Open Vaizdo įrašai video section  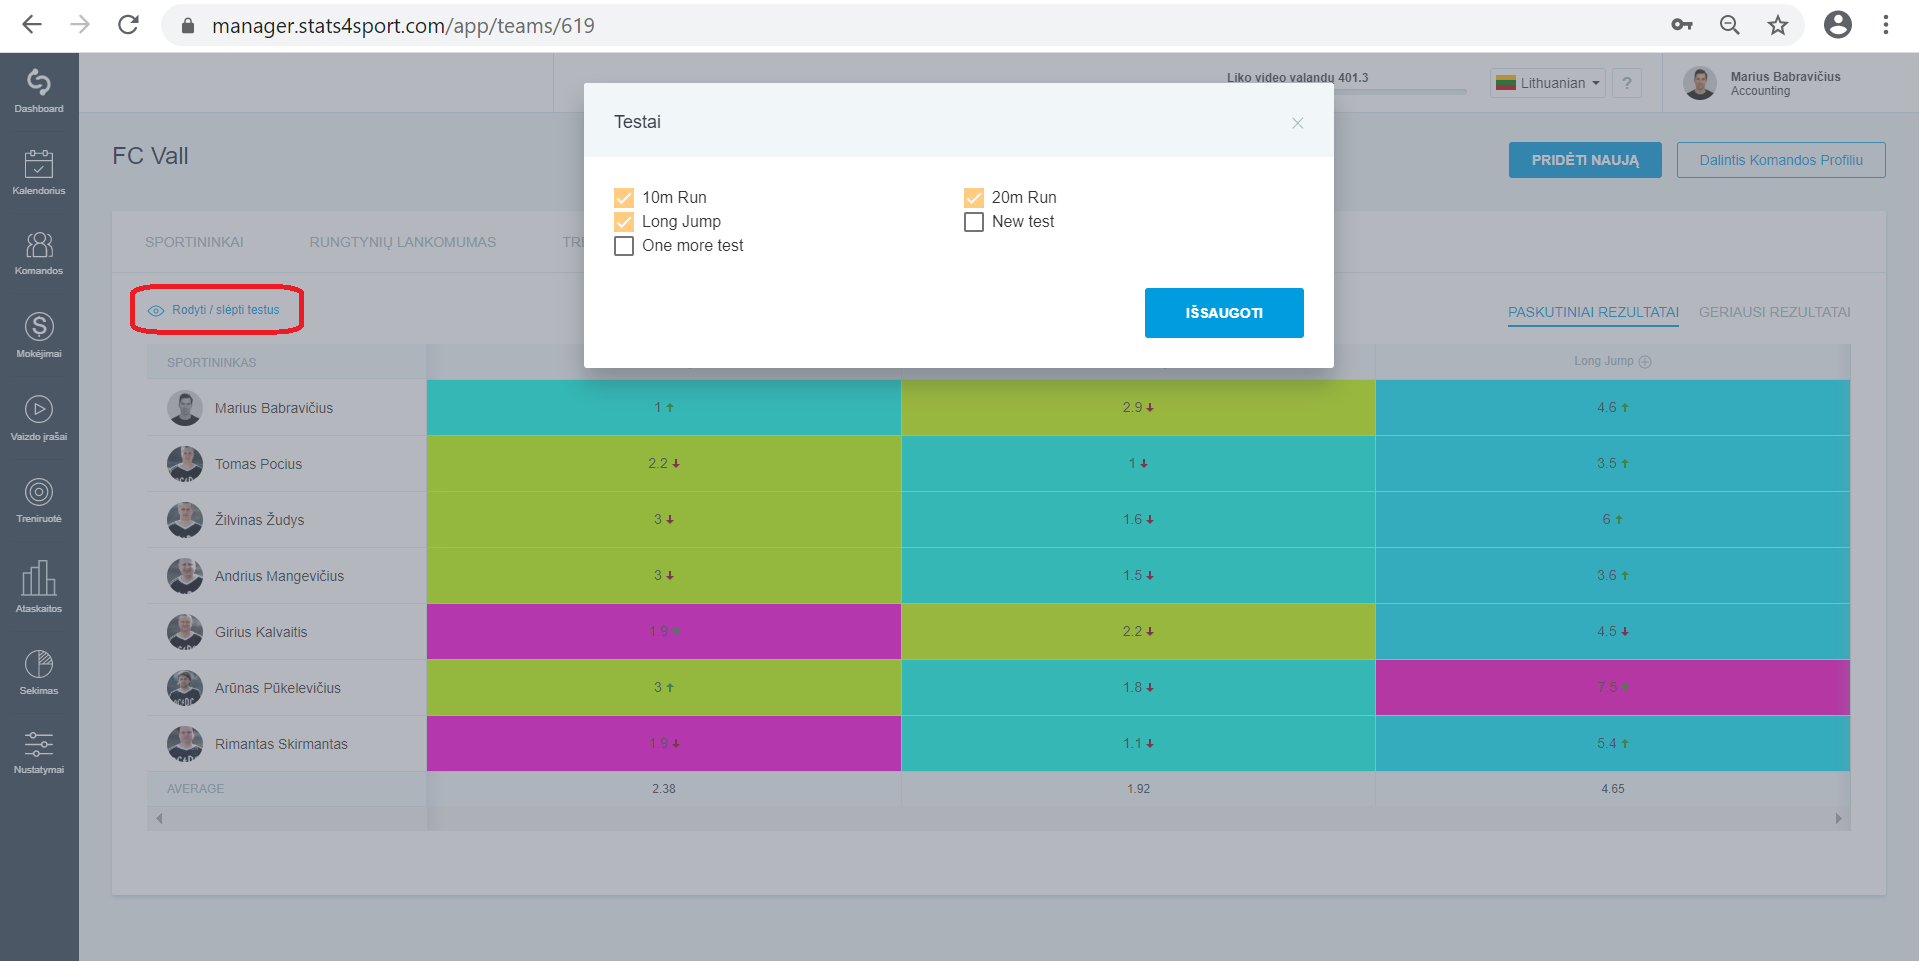tap(39, 417)
